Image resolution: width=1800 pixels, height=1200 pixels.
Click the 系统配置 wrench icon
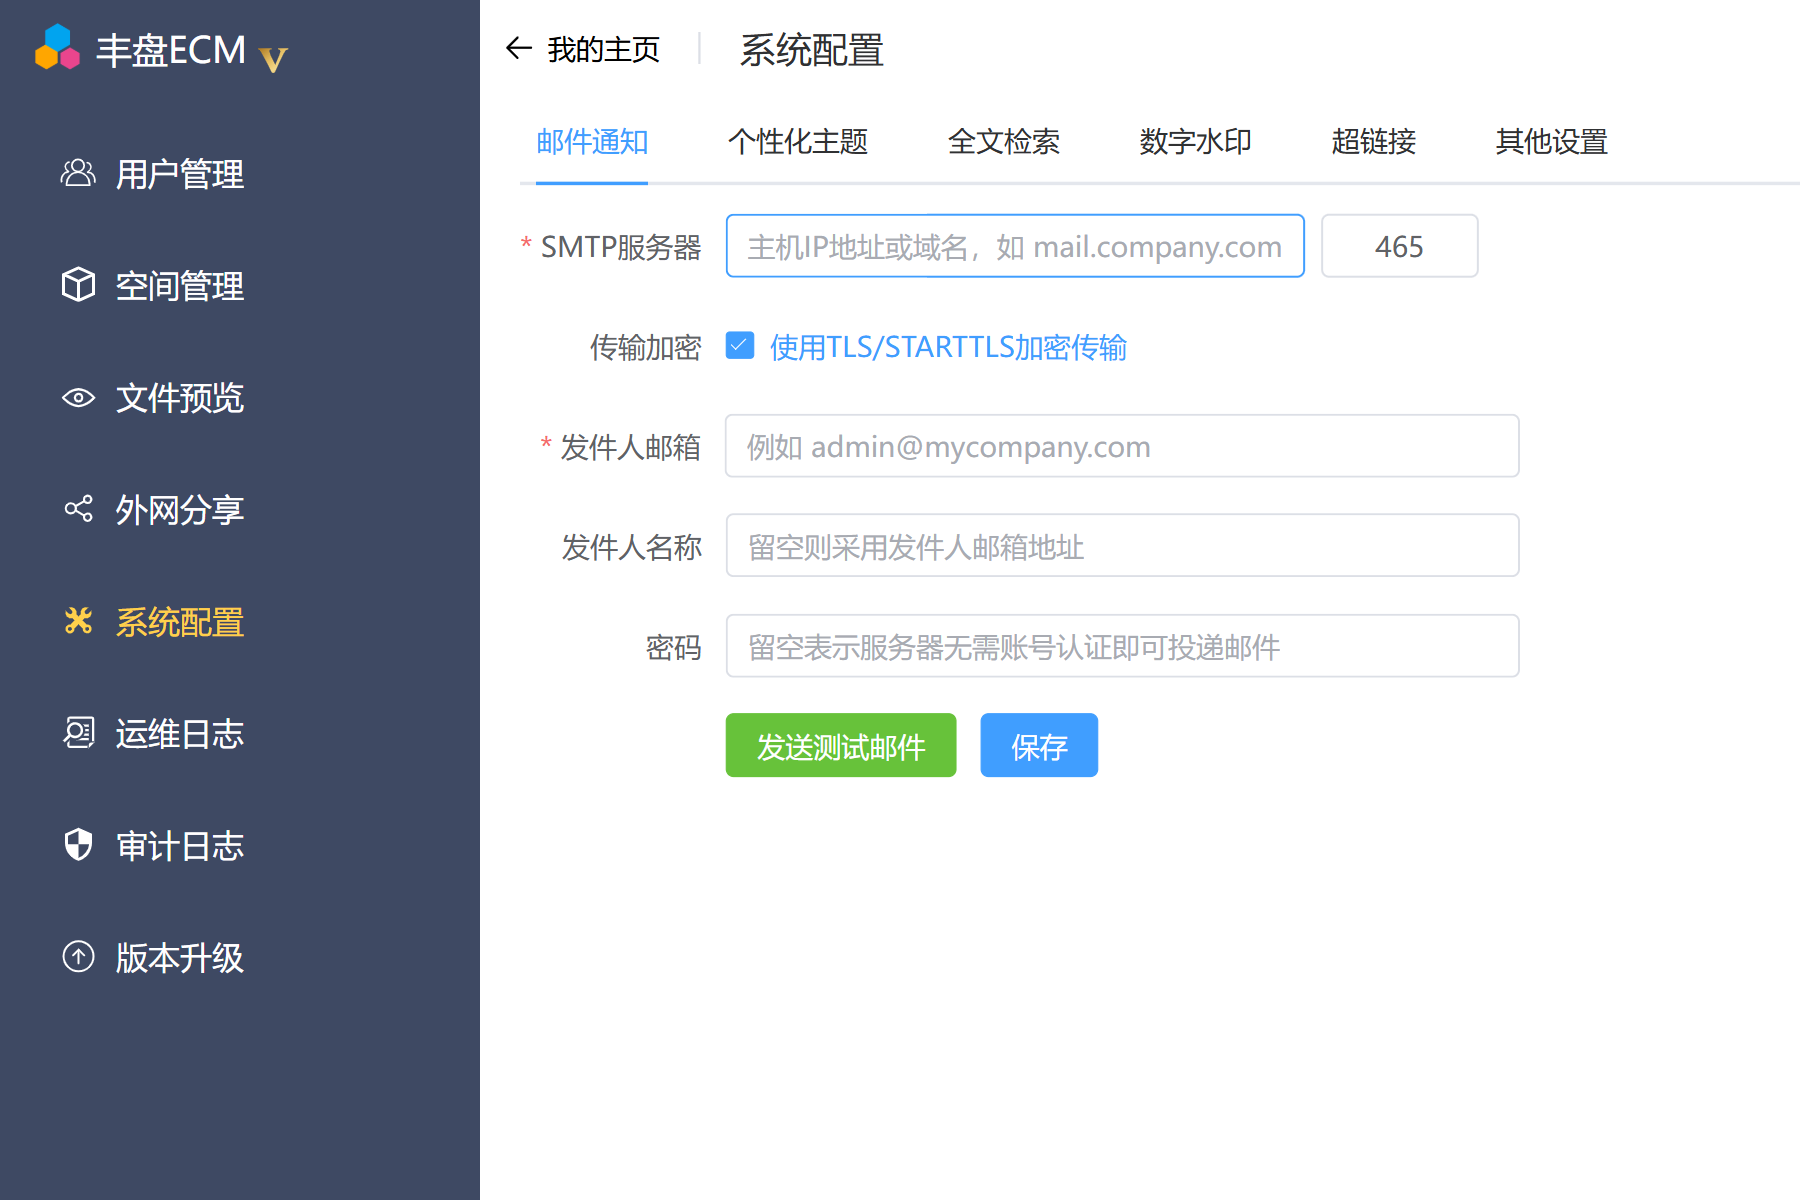point(78,621)
